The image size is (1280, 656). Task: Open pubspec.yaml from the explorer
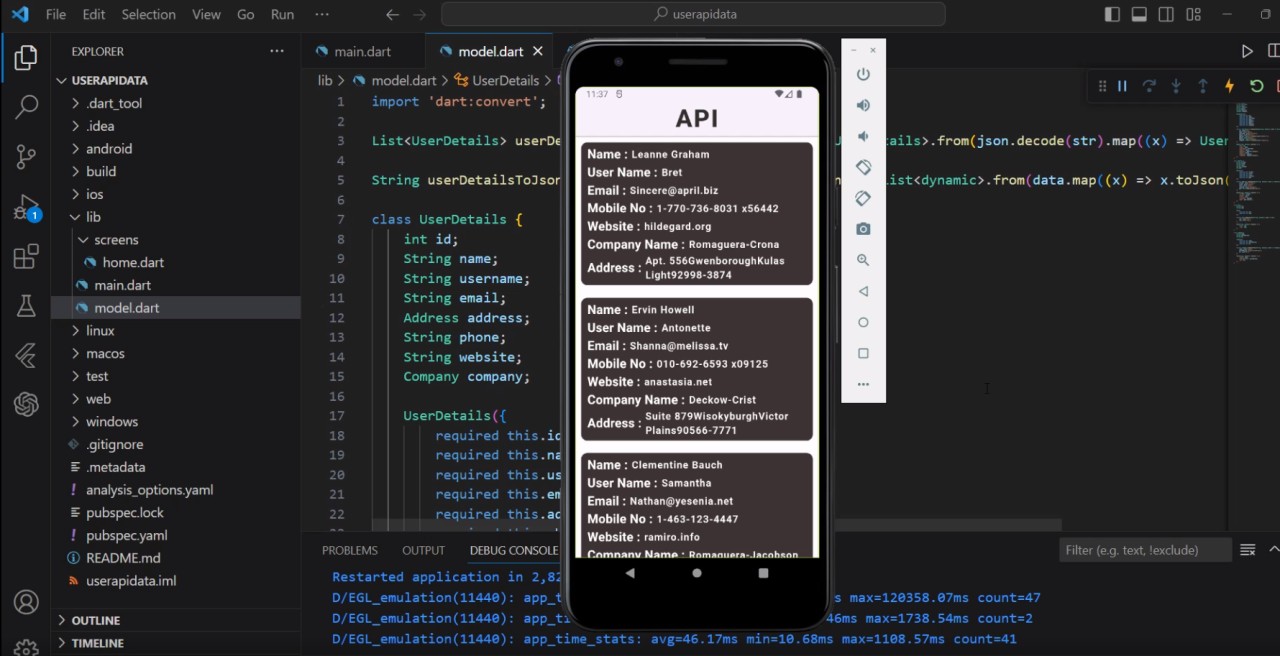click(126, 535)
